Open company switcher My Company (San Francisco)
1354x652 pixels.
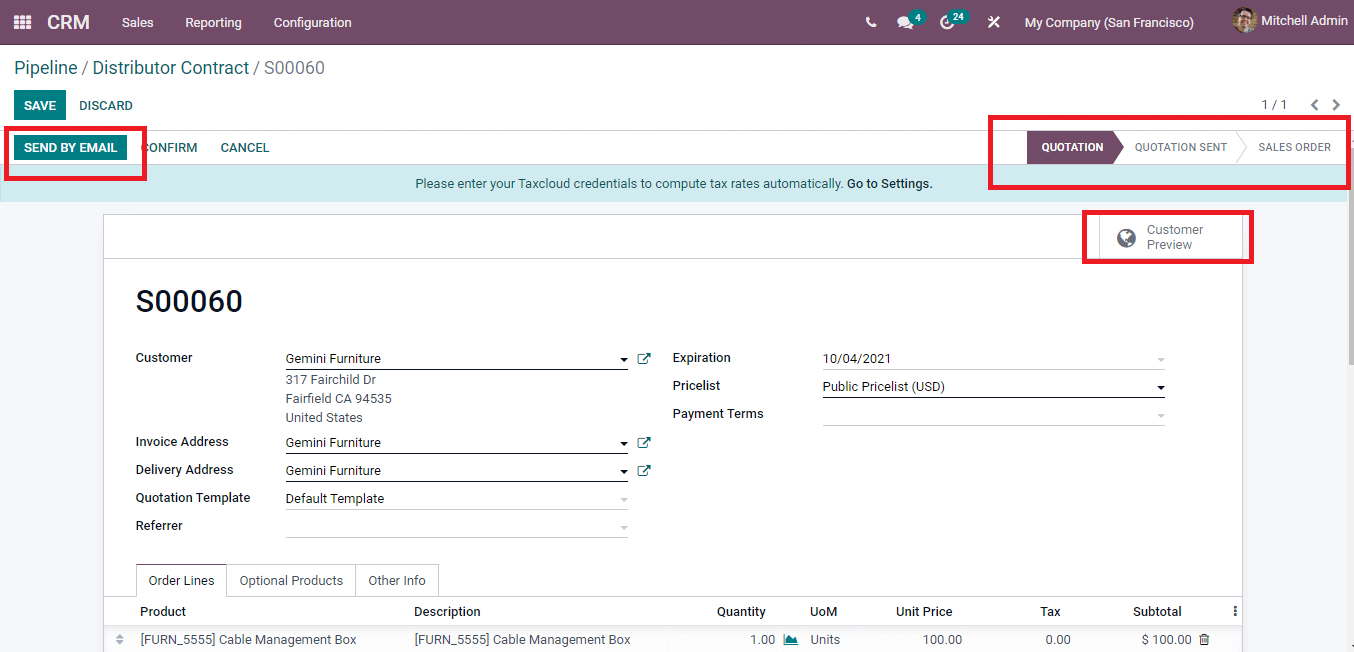1109,22
